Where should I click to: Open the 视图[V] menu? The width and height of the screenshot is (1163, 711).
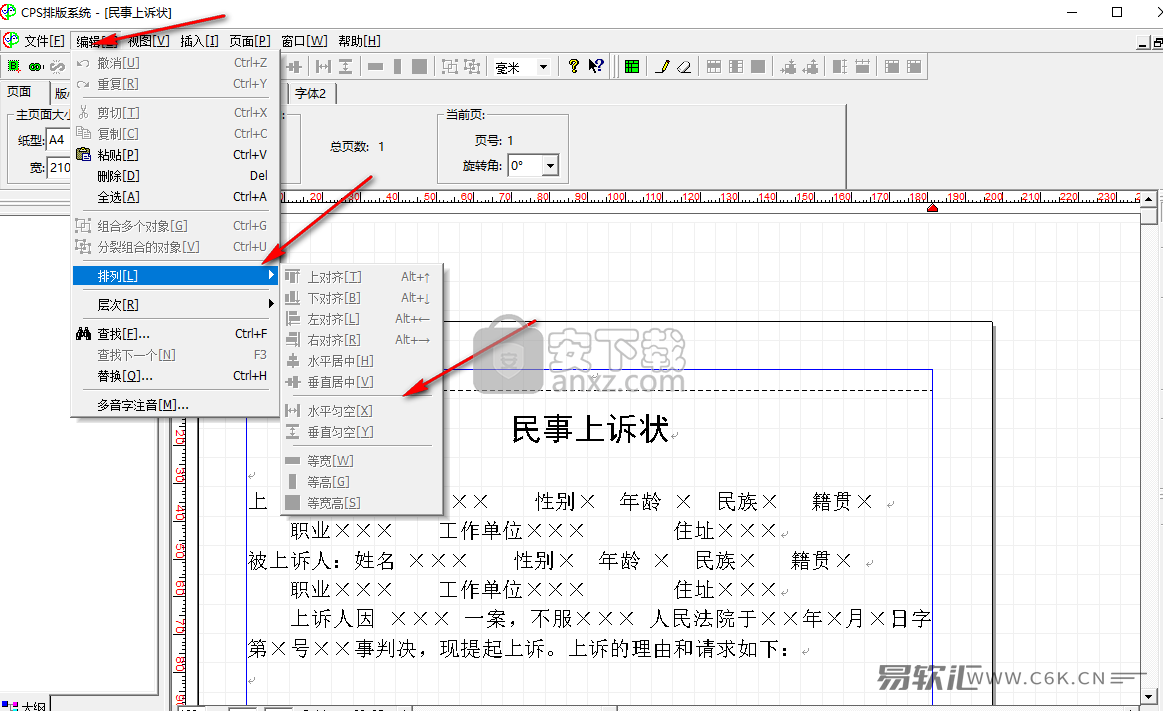coord(148,41)
